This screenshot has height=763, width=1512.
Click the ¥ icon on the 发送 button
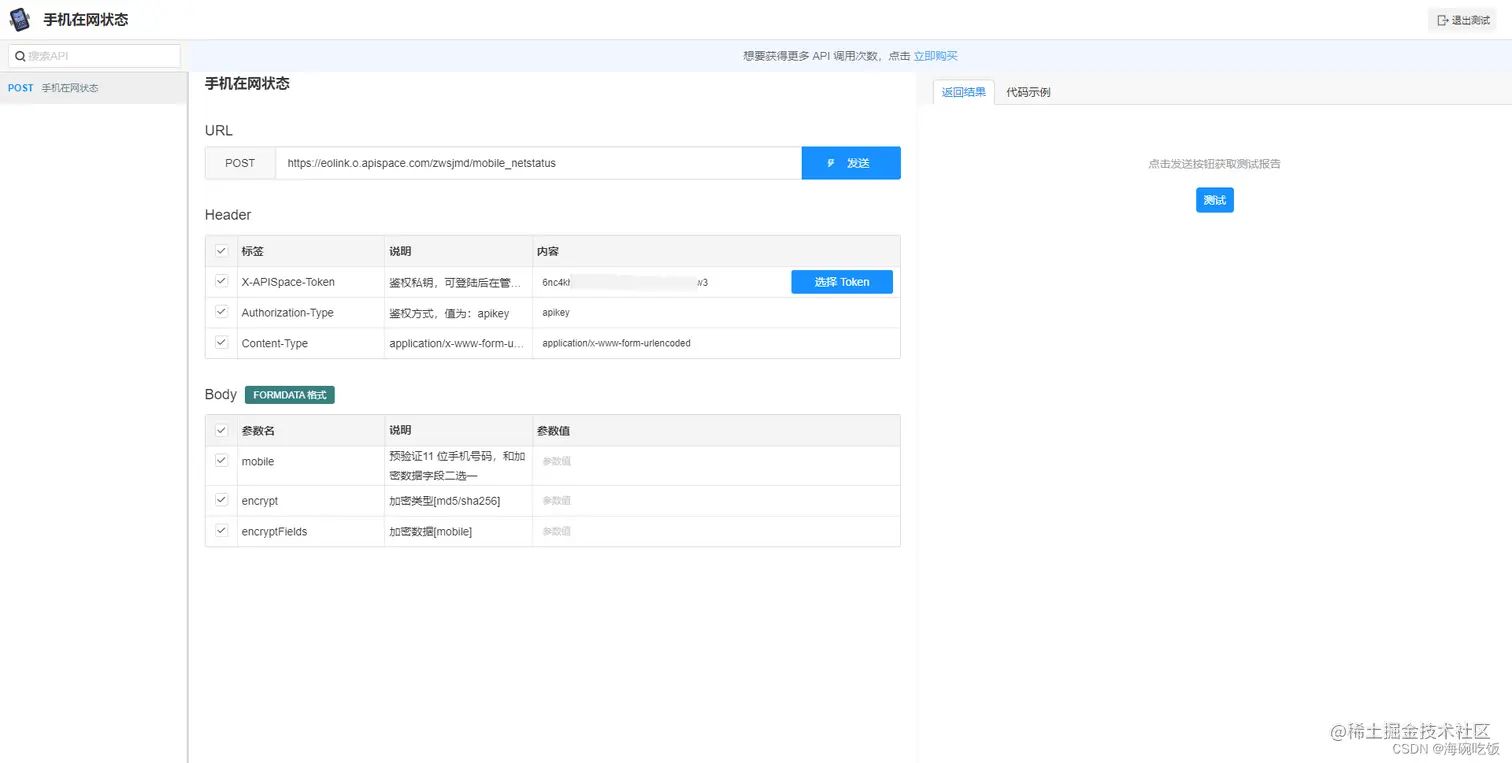click(x=831, y=163)
